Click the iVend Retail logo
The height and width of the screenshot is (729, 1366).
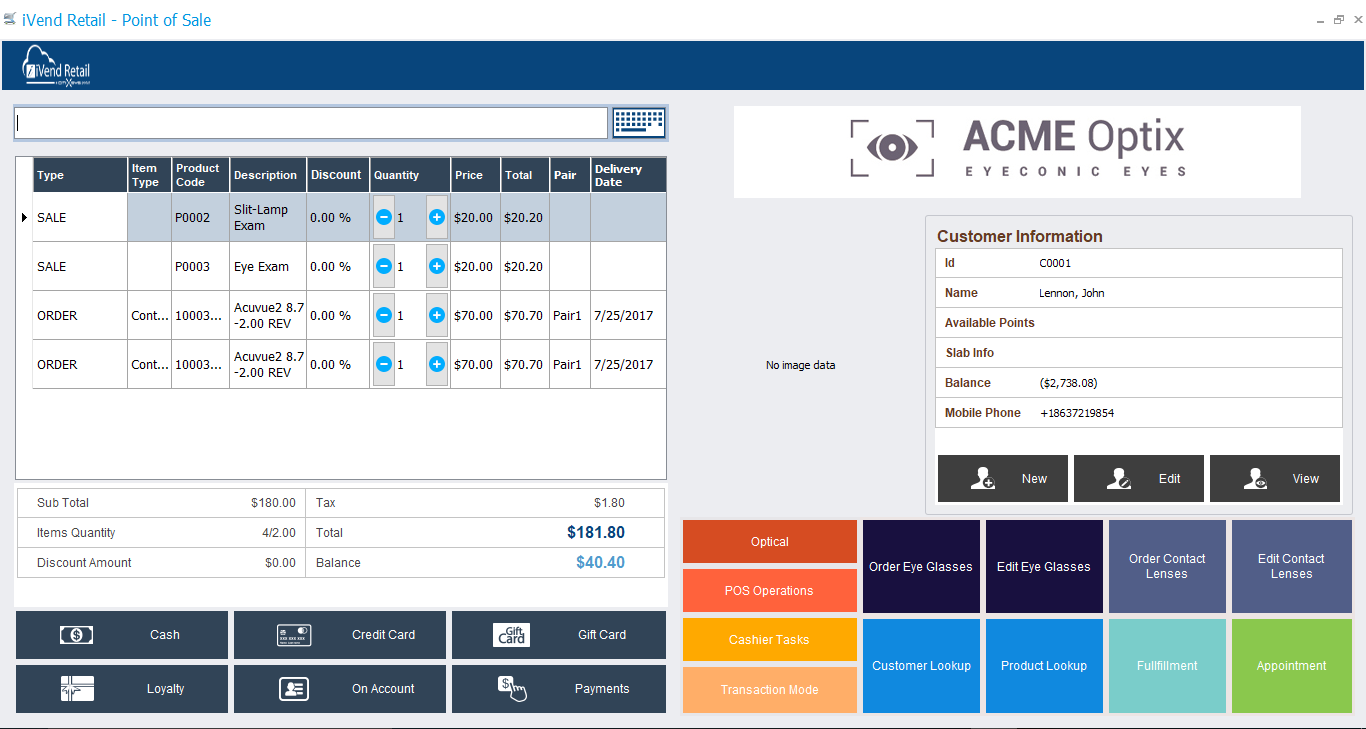click(x=57, y=67)
